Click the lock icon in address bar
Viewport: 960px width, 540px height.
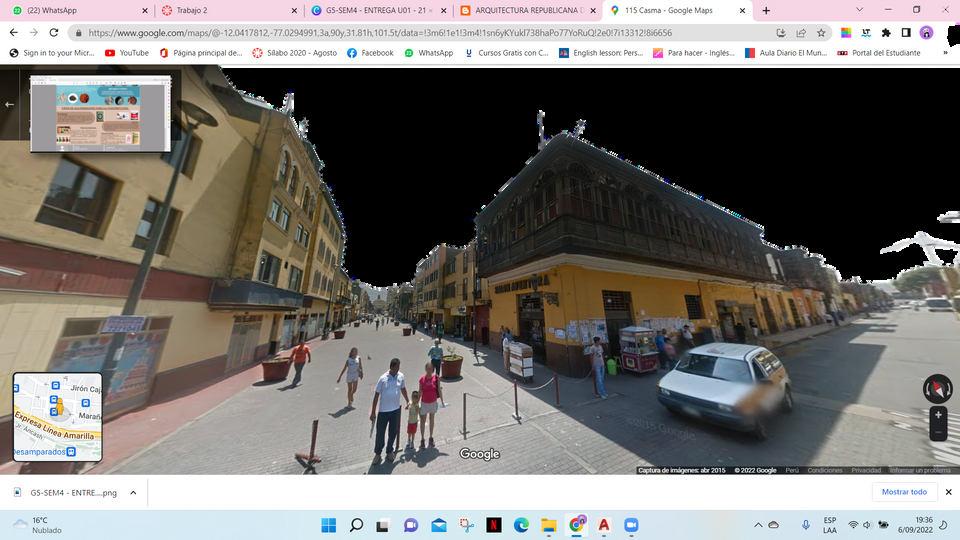[78, 33]
